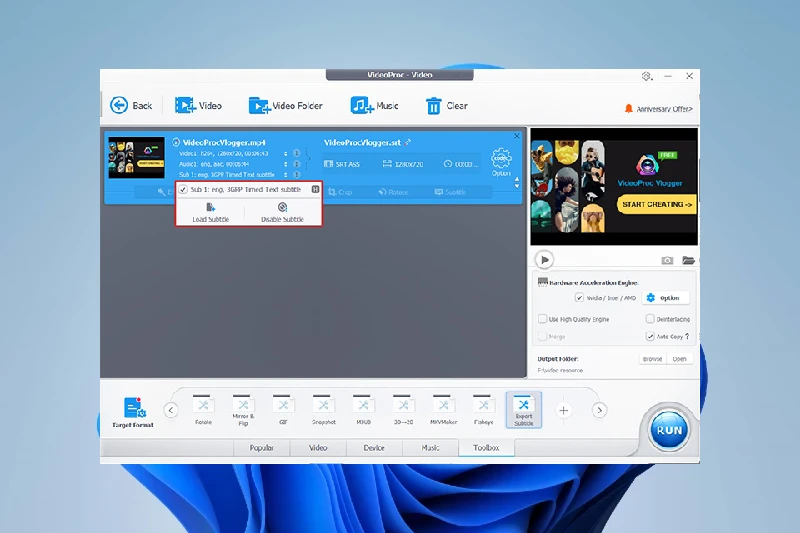Click the 1280x720 output resolution

click(403, 164)
